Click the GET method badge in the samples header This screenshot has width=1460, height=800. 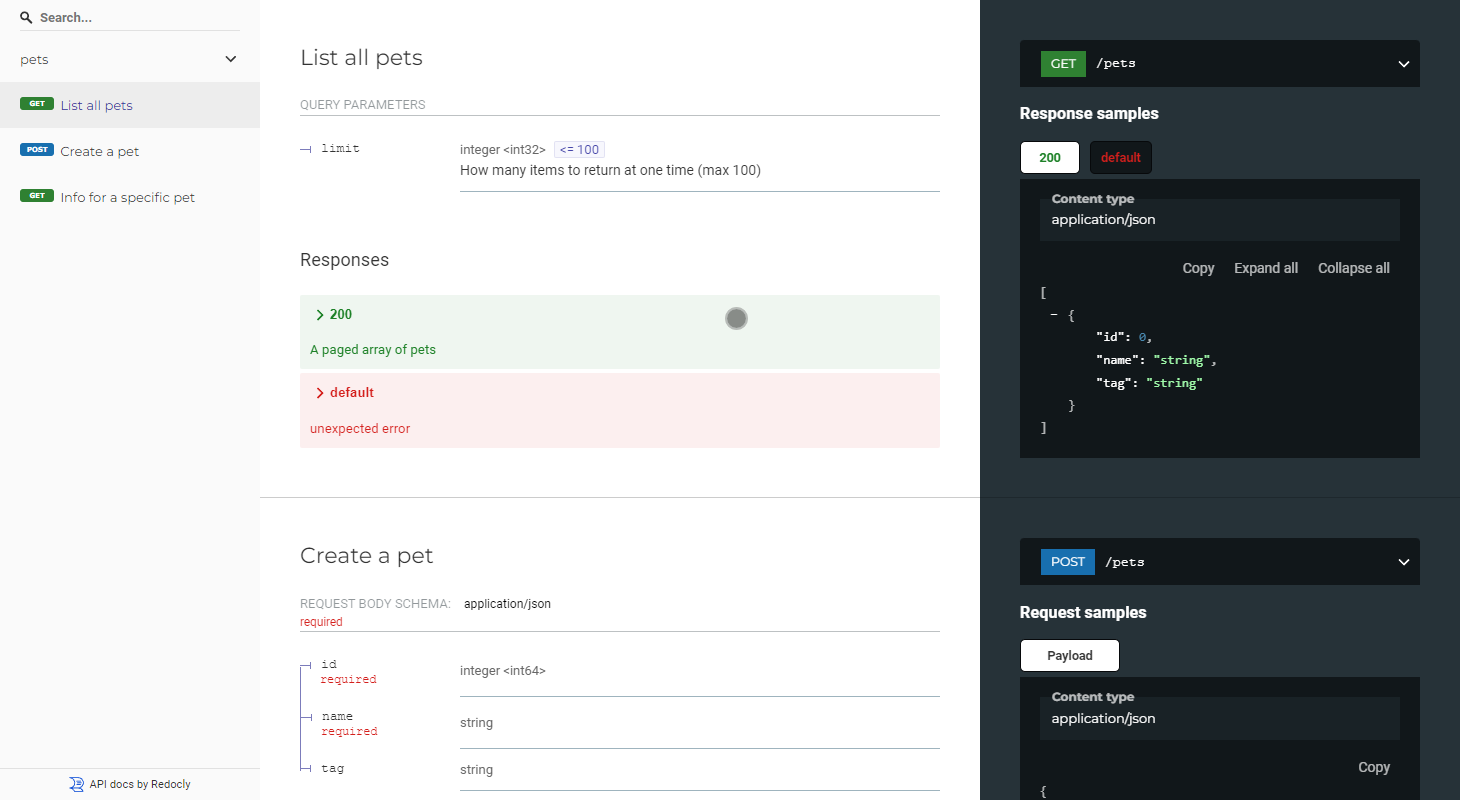coord(1062,63)
